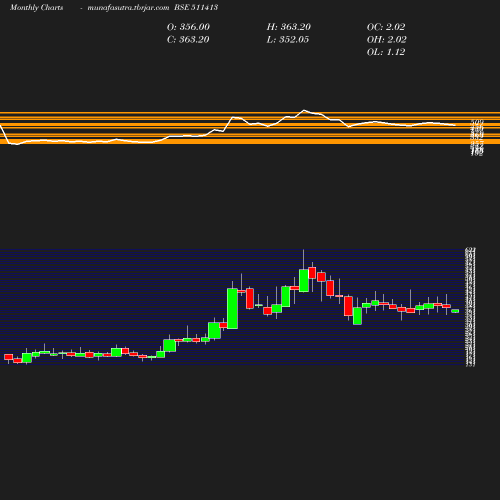Click the close value 'C: 363.20'
Screen dimensions: 500x500
[188, 40]
